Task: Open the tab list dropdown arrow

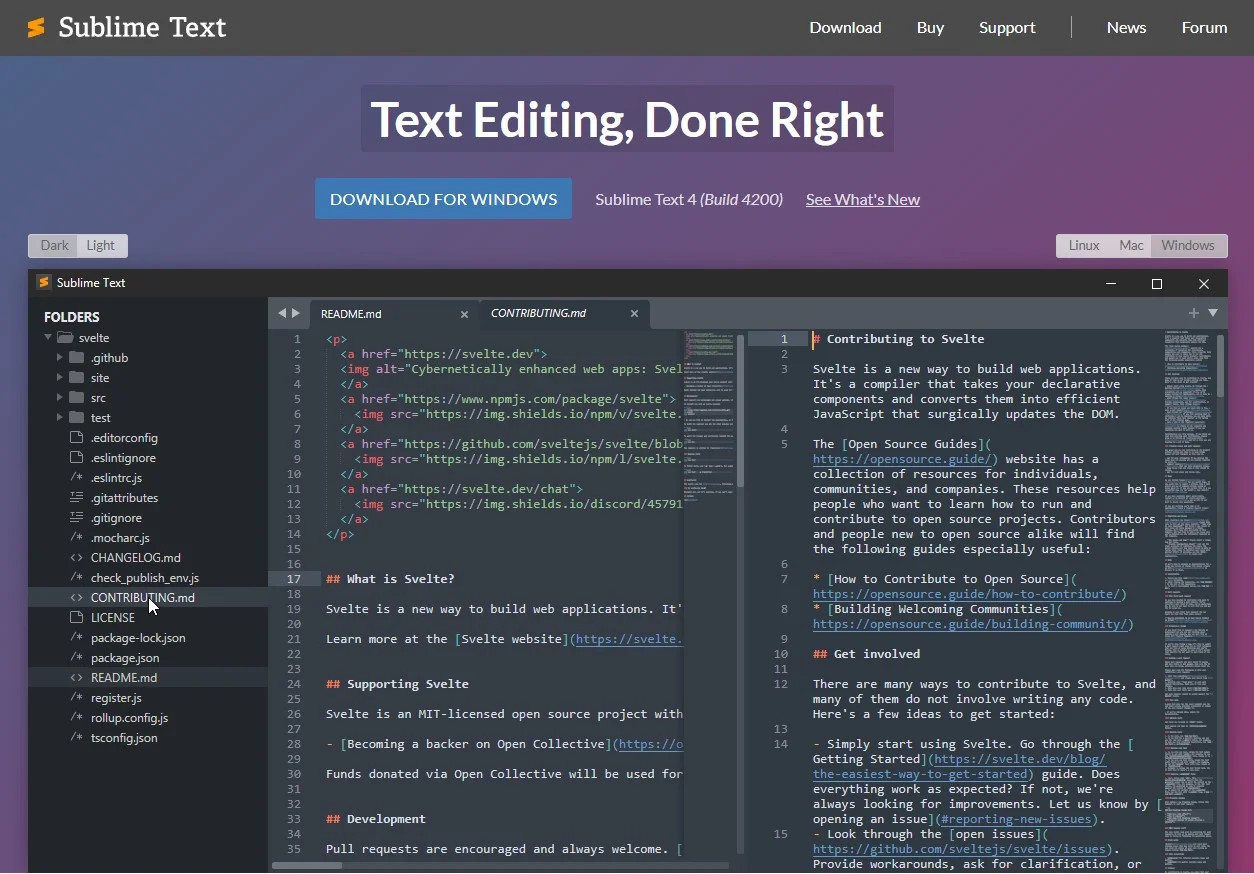Action: 1212,313
